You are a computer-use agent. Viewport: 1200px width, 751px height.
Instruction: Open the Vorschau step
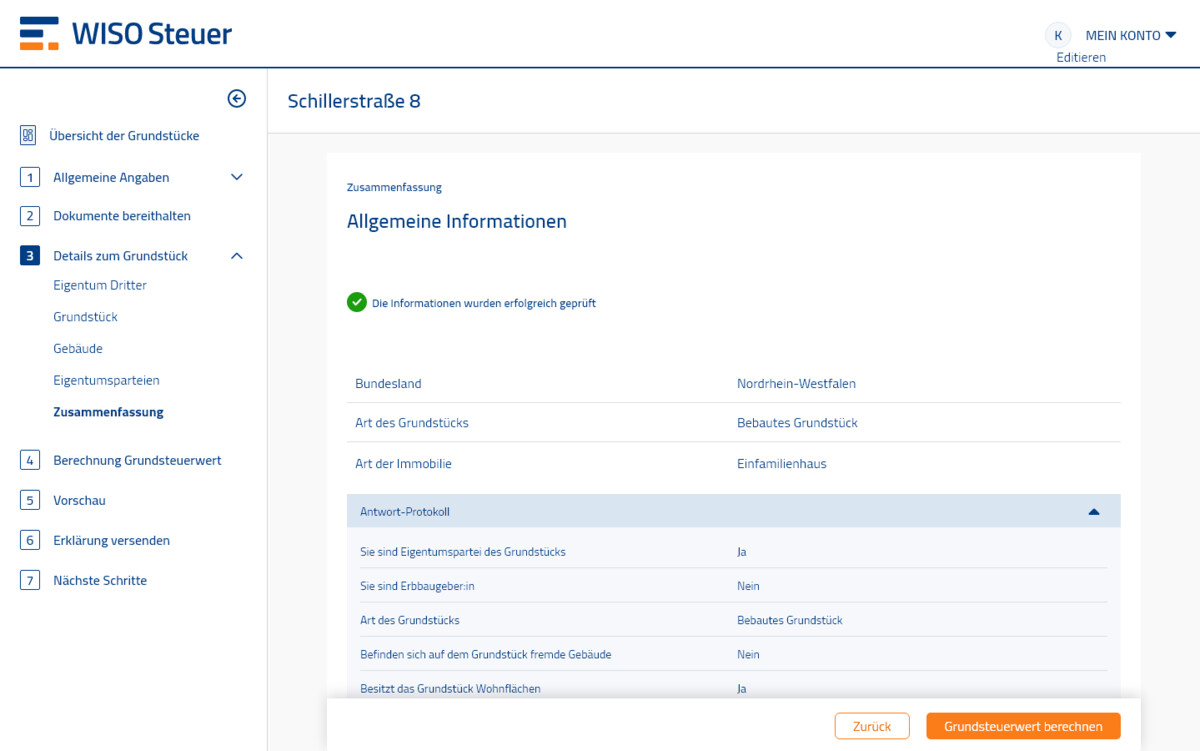tap(79, 500)
